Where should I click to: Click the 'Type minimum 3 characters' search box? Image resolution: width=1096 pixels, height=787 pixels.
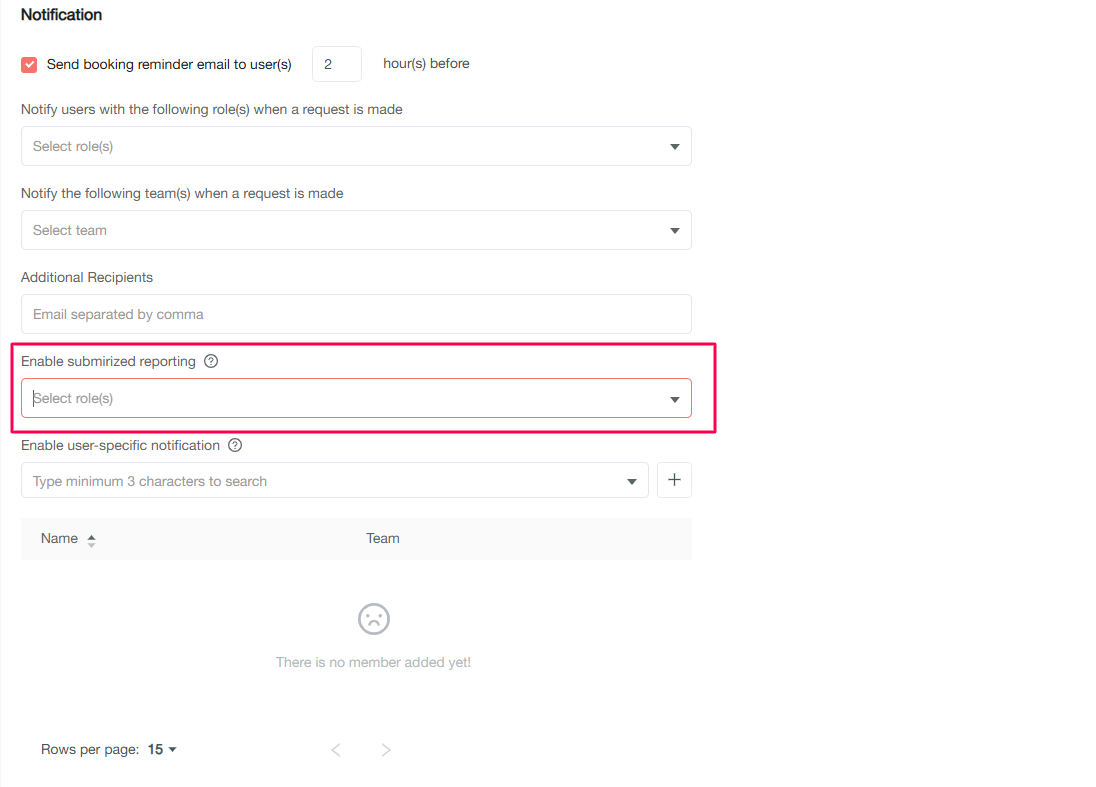(x=320, y=481)
